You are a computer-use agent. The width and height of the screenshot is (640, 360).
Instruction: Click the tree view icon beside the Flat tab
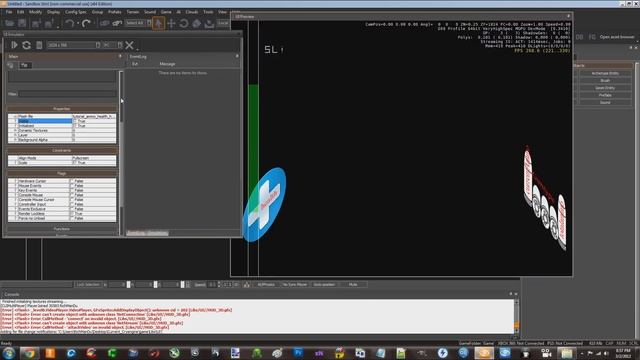pos(11,65)
